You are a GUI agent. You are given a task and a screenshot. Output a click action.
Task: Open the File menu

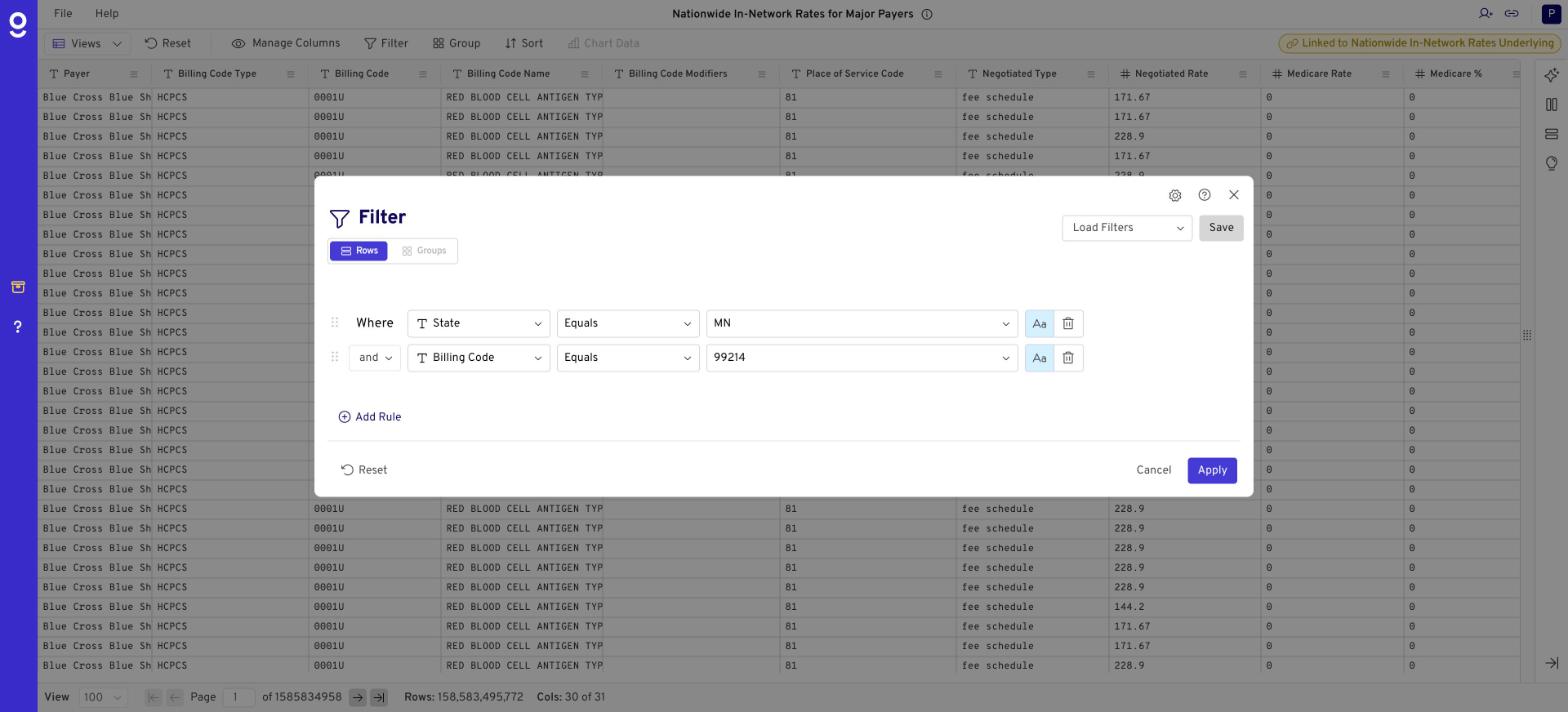click(x=62, y=14)
